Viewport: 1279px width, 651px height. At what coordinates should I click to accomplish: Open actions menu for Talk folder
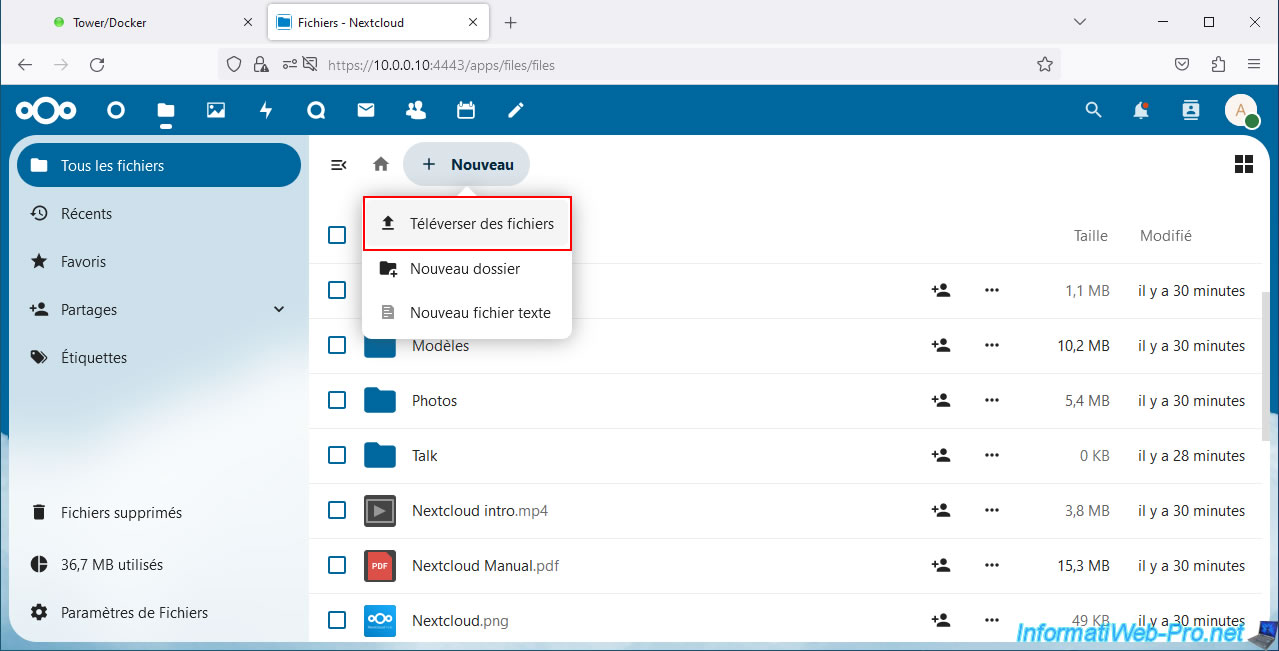991,455
